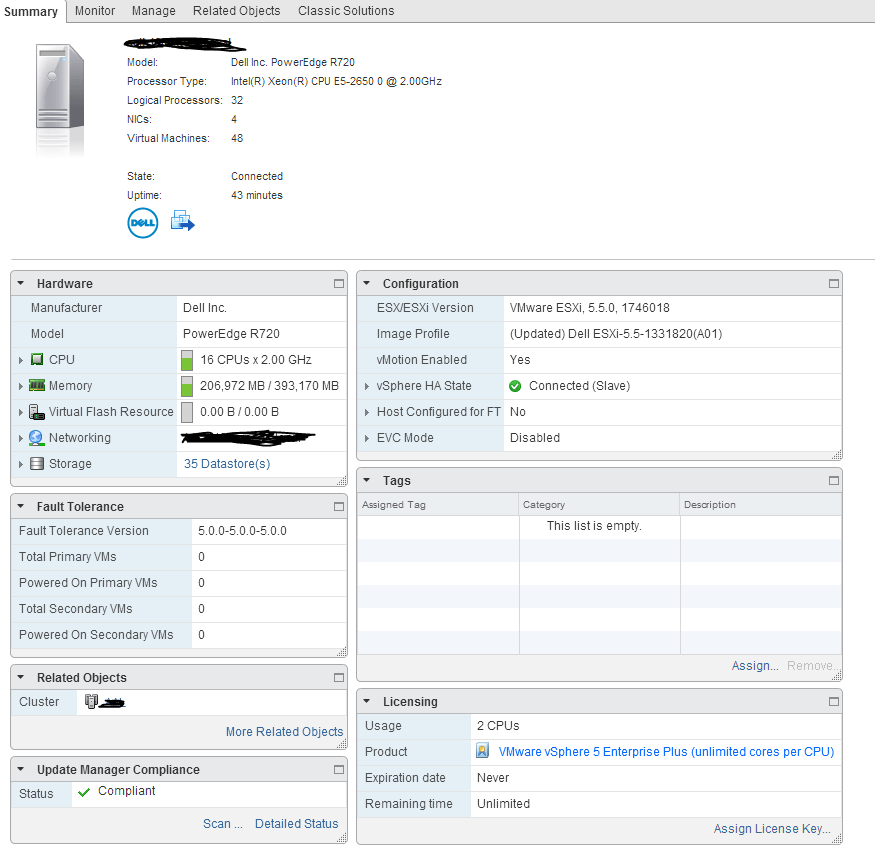This screenshot has height=848, width=875.
Task: Click the Scan link in Update Manager
Action: pos(223,823)
